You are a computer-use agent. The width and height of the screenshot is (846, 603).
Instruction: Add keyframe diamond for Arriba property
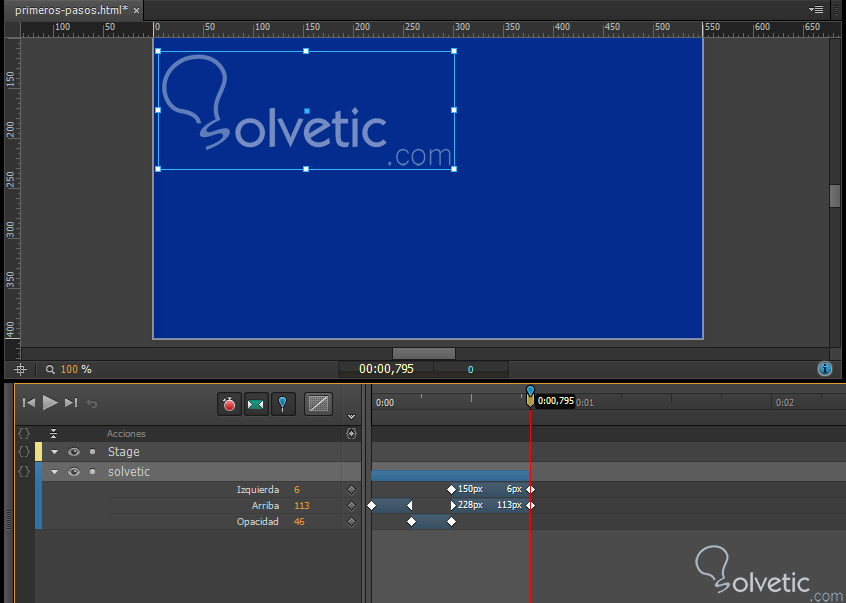click(351, 506)
